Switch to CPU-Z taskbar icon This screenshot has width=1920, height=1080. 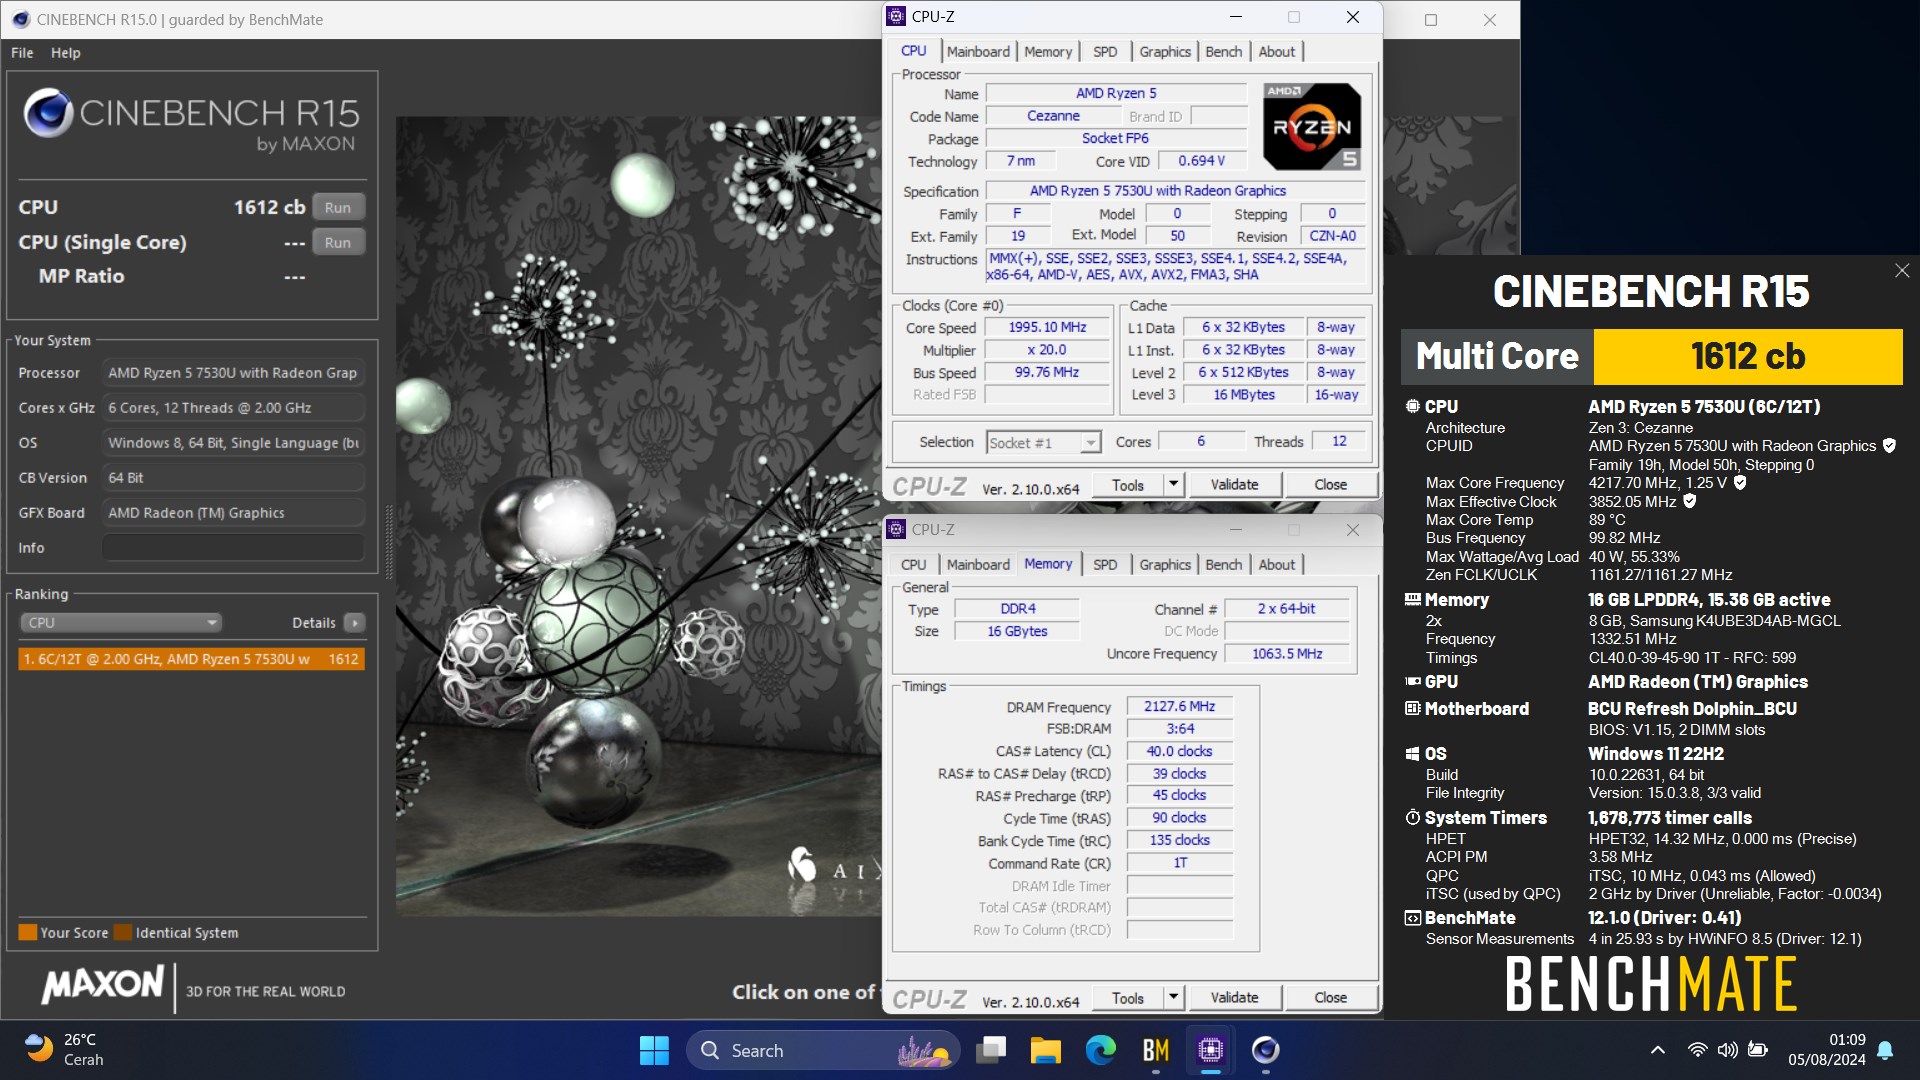[x=1210, y=1050]
